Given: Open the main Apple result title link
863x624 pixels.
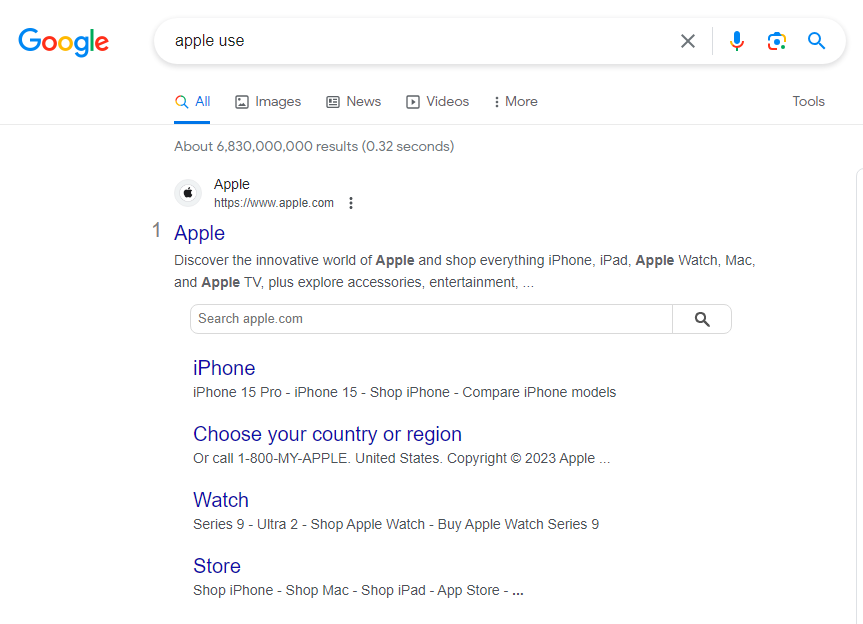Looking at the screenshot, I should click(x=199, y=233).
